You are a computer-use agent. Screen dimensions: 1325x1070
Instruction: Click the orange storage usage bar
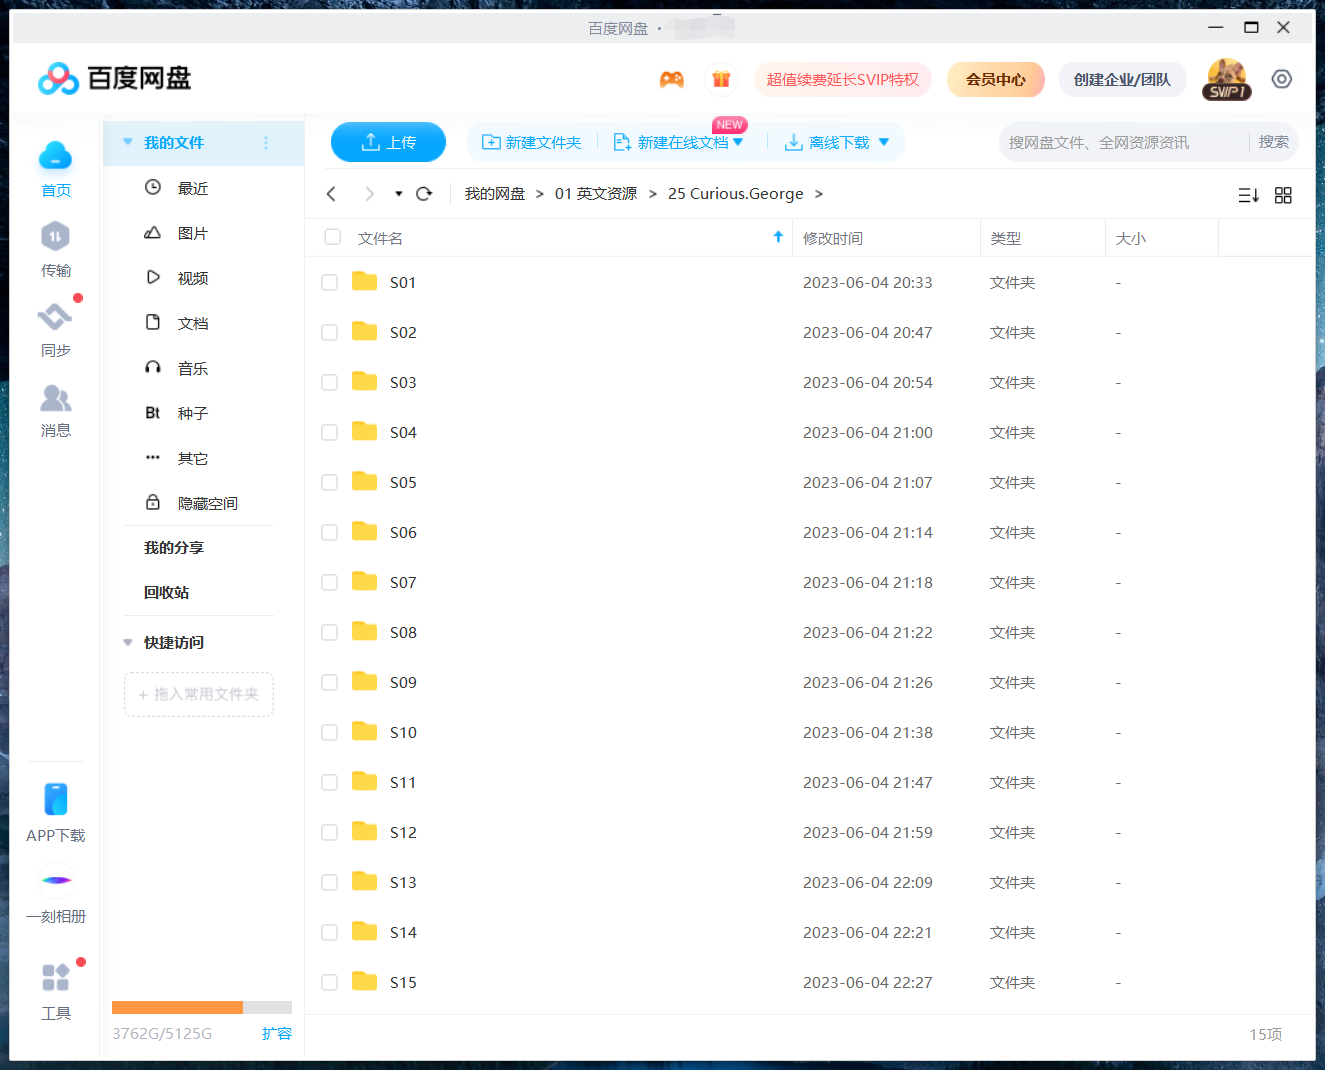click(x=178, y=1007)
